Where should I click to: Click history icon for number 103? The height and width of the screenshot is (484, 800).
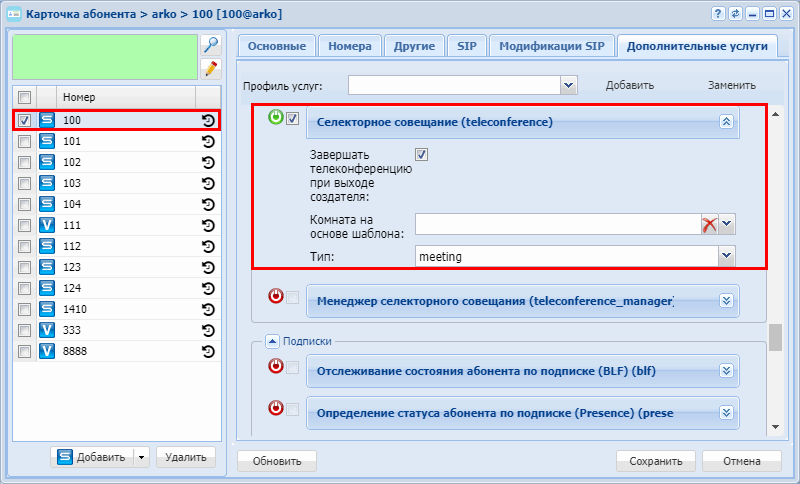tap(208, 183)
